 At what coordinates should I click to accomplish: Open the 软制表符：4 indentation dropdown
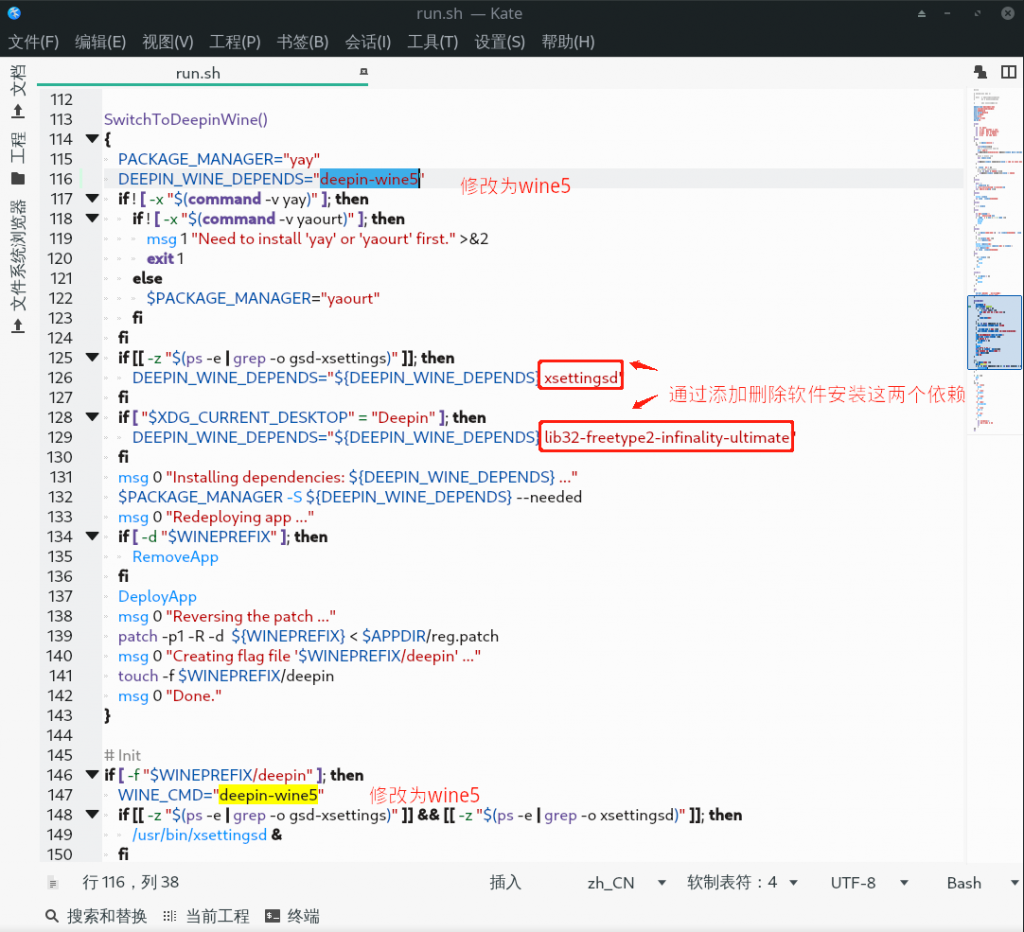point(742,883)
